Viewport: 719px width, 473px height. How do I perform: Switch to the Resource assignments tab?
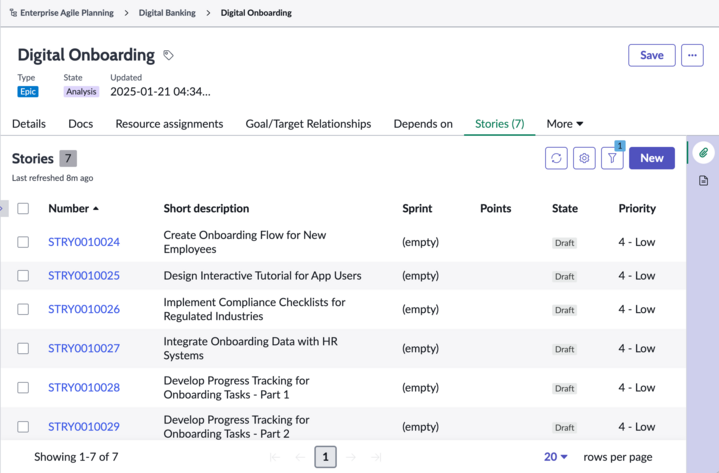pos(169,124)
